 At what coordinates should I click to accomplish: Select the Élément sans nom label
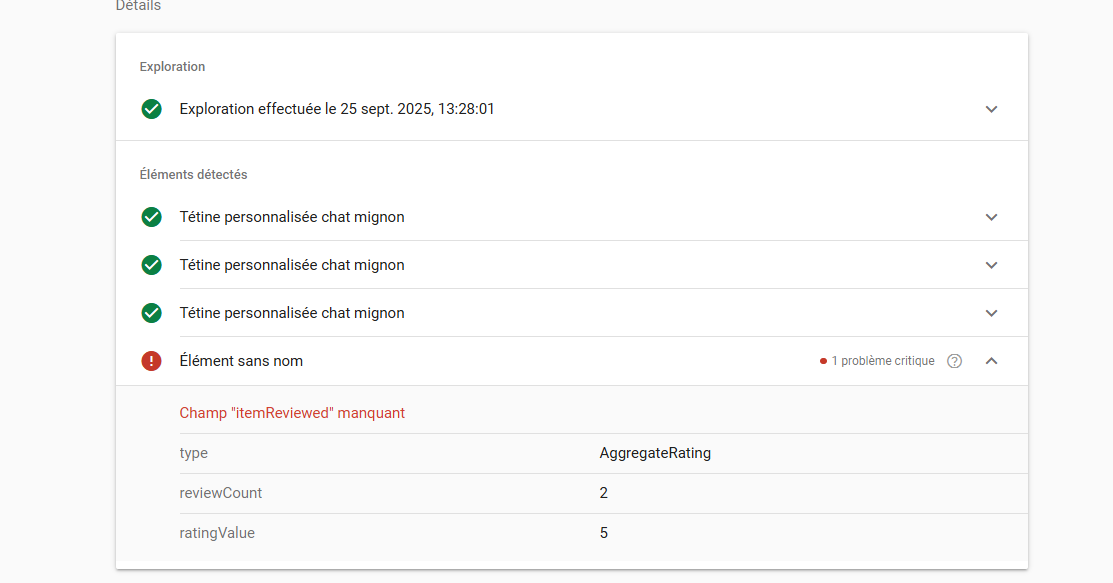[x=241, y=361]
